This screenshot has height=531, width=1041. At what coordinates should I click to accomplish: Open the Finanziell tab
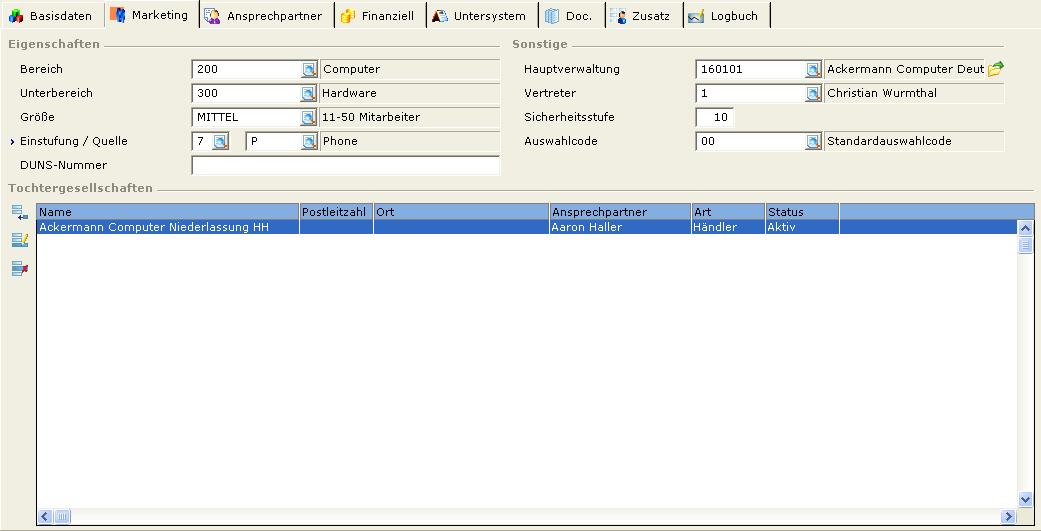pyautogui.click(x=379, y=16)
